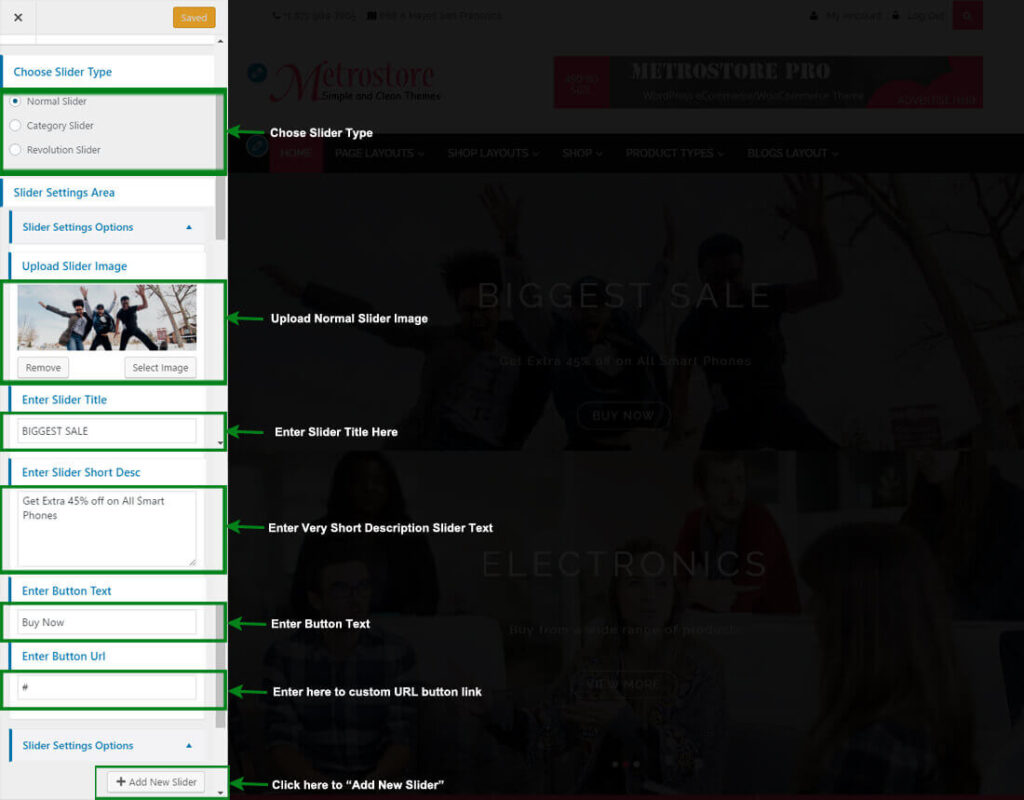Click the map icon beside the address
1024x800 pixels.
(372, 16)
